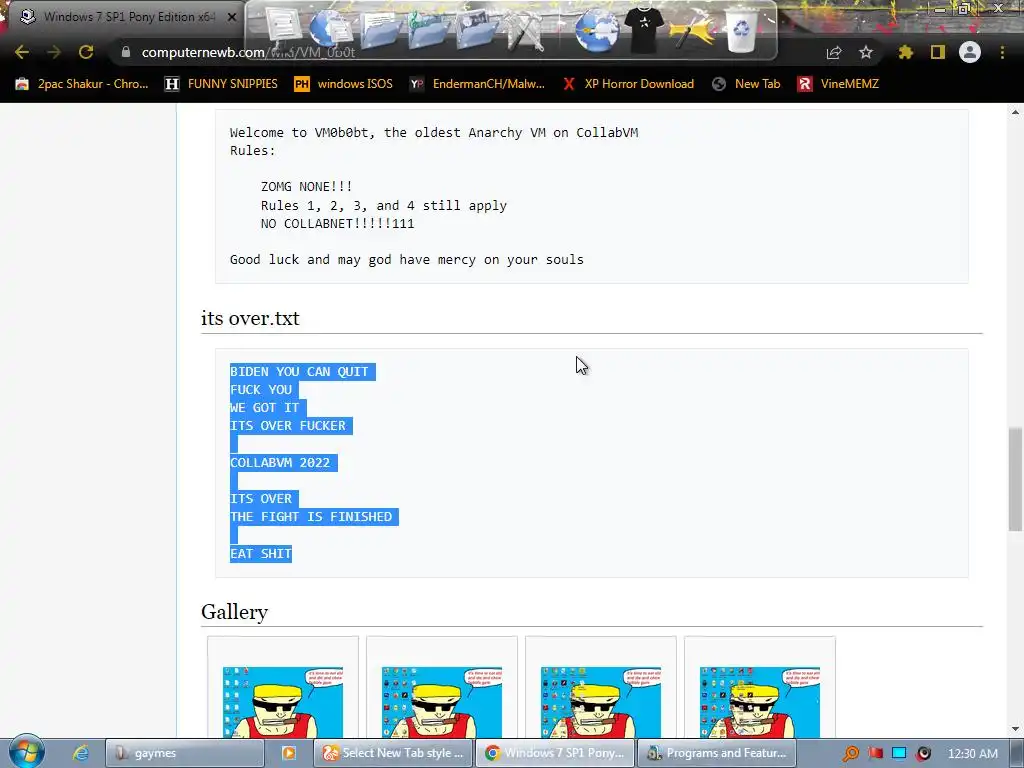This screenshot has height=768, width=1024.
Task: Open the Windows Start orb
Action: [27, 752]
